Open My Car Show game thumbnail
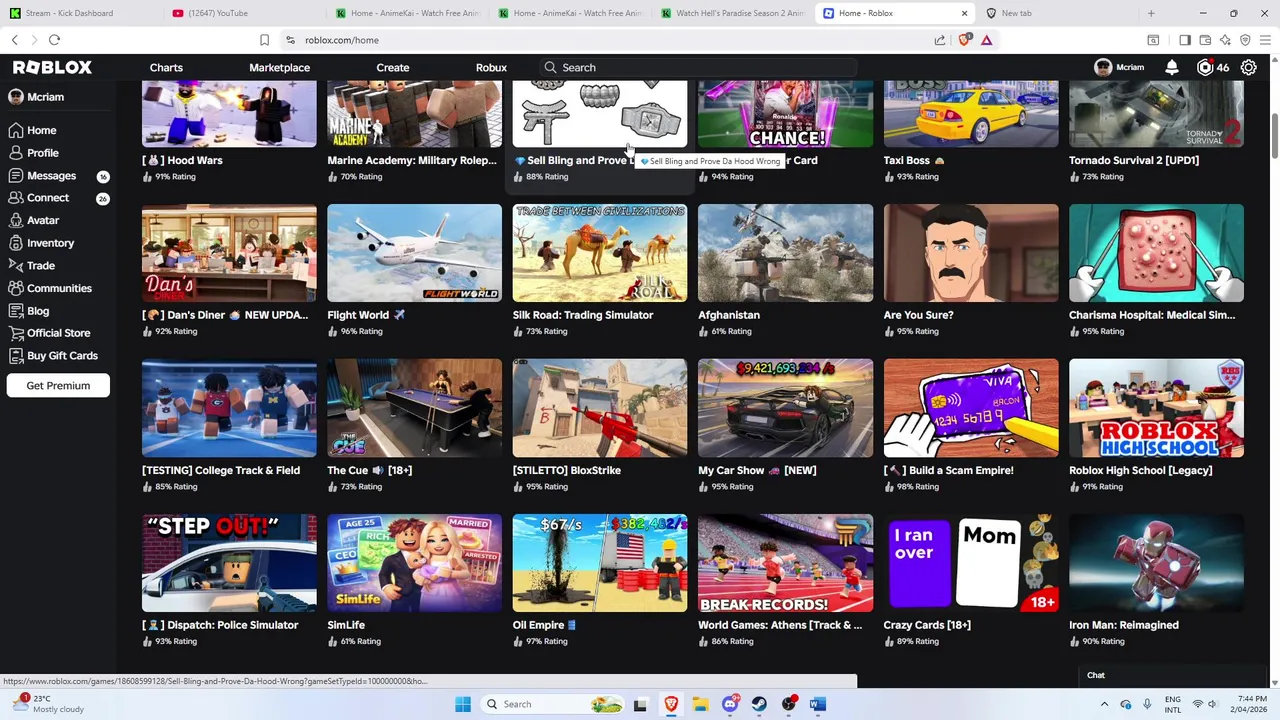1280x720 pixels. (785, 408)
